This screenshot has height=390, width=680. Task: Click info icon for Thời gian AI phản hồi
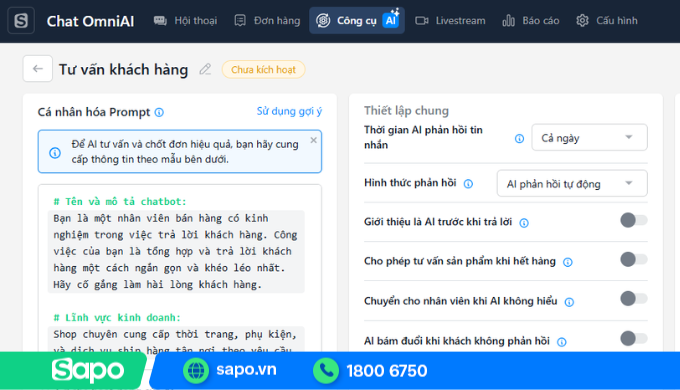point(519,138)
